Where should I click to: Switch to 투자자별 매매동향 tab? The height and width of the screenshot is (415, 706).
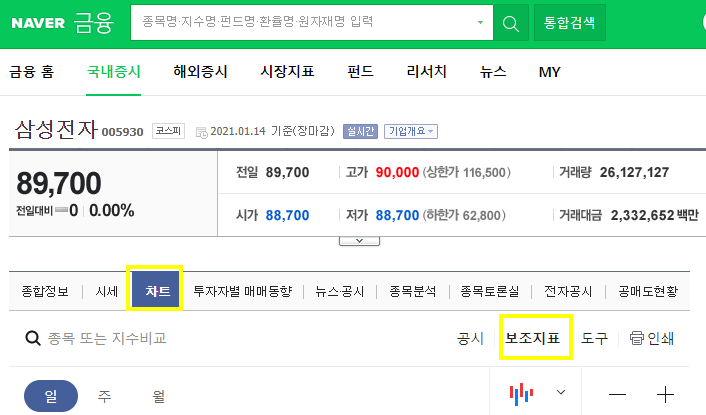[x=243, y=292]
